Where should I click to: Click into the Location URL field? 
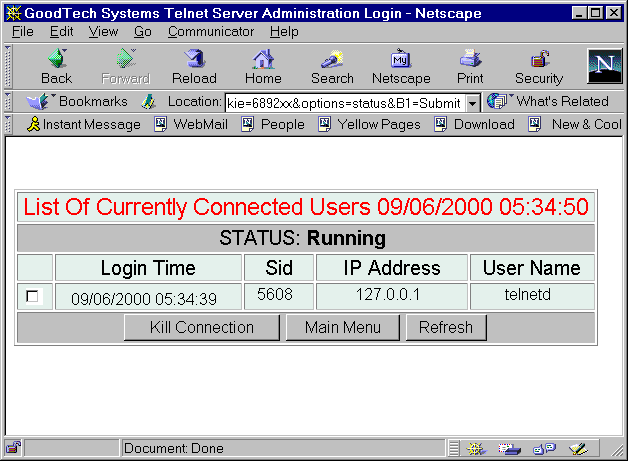pos(345,103)
